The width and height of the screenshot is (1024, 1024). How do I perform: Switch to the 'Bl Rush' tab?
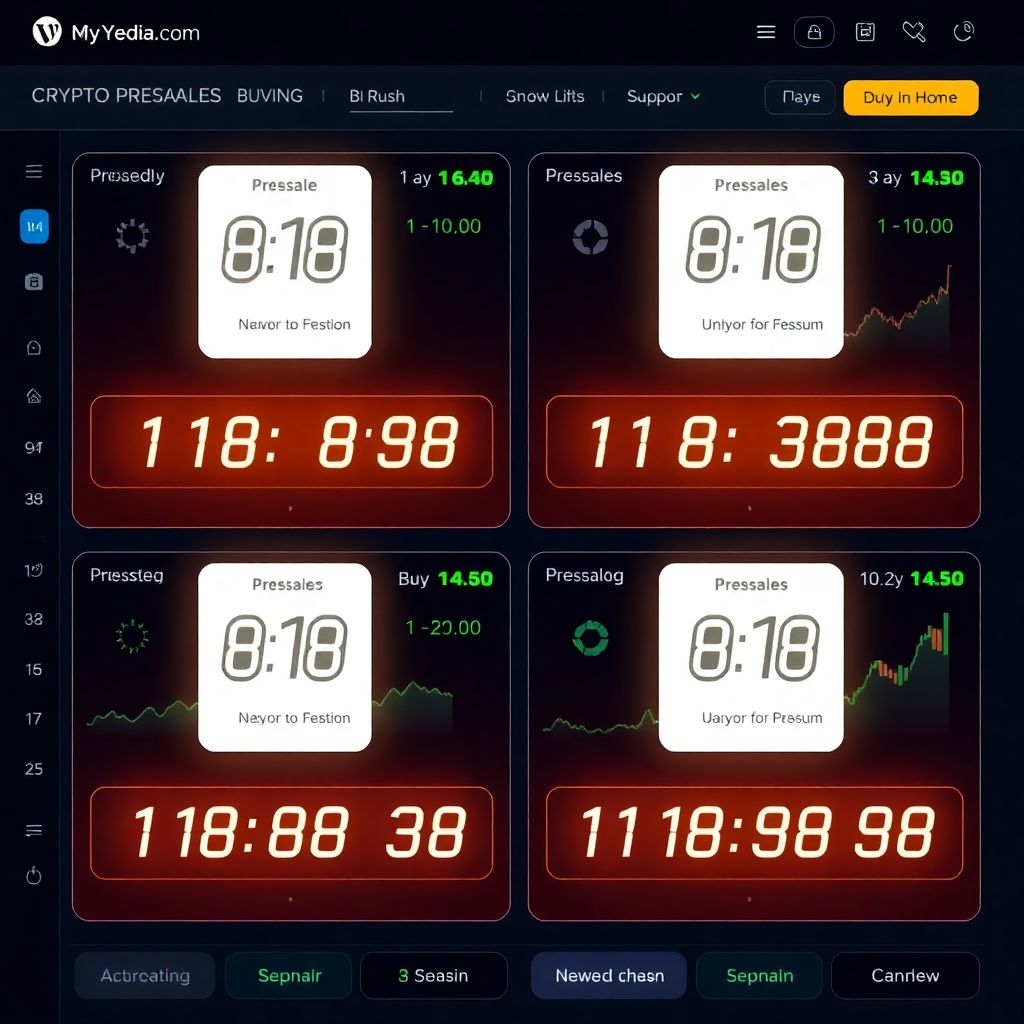click(378, 96)
